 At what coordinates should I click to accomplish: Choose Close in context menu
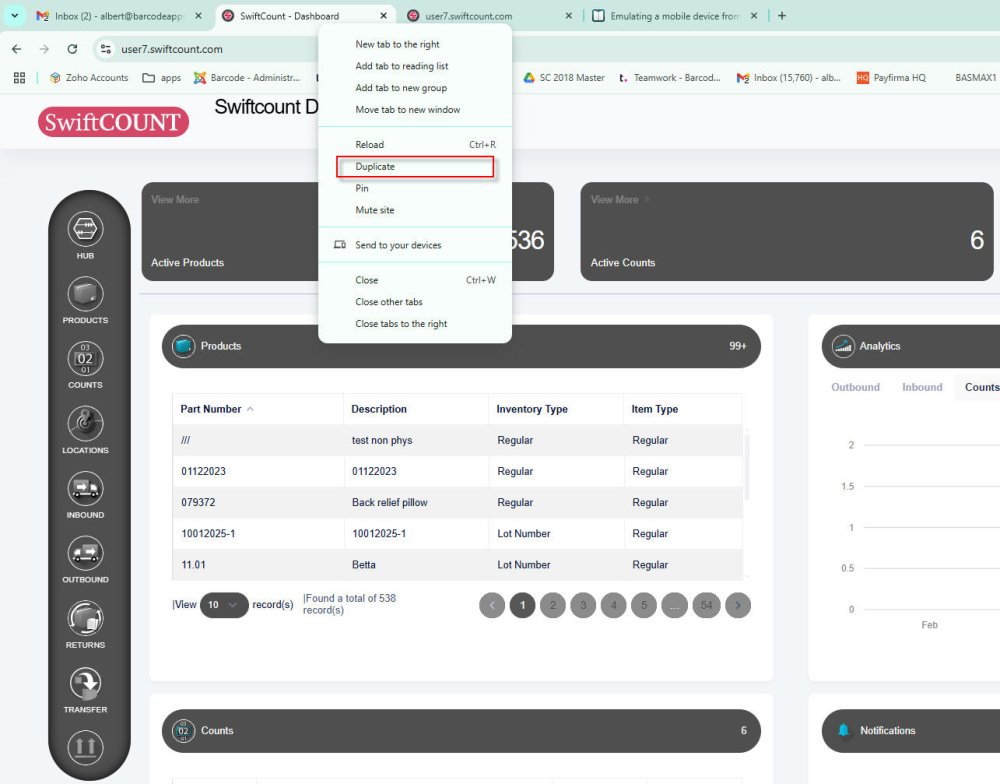pyautogui.click(x=415, y=280)
